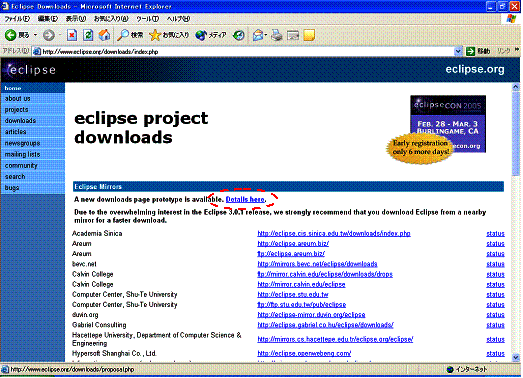Open the Forward button history dropdown arrow
Image resolution: width=523 pixels, height=378 pixels.
[60, 35]
